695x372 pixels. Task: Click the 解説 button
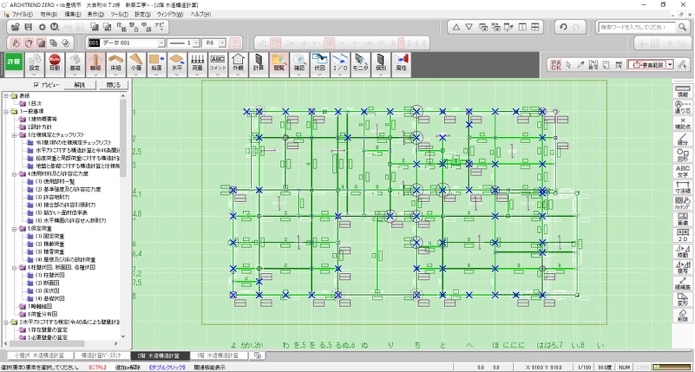pyautogui.click(x=79, y=85)
